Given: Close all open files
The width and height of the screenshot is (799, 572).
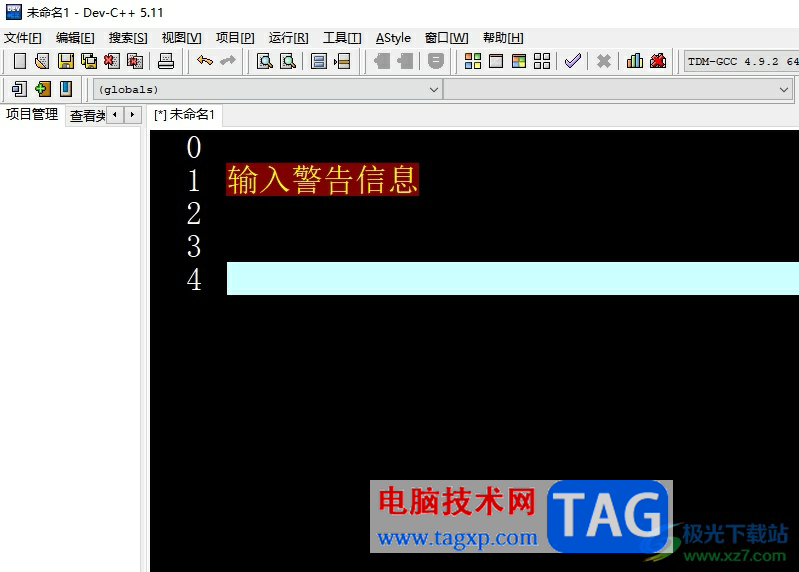Looking at the screenshot, I should [x=135, y=61].
